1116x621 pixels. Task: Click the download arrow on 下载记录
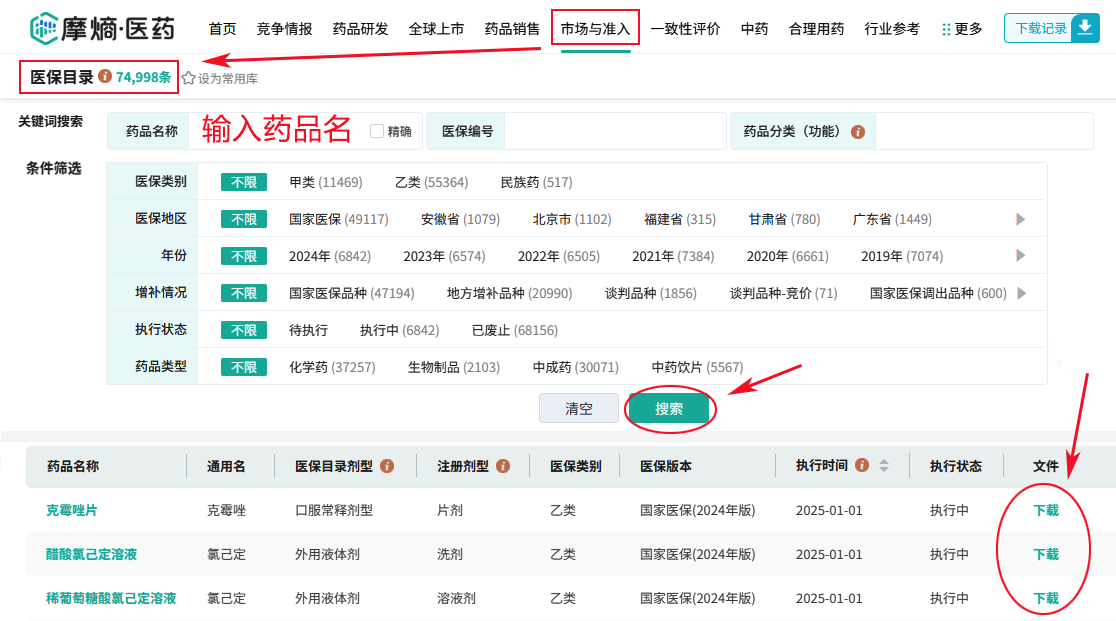coord(1085,27)
